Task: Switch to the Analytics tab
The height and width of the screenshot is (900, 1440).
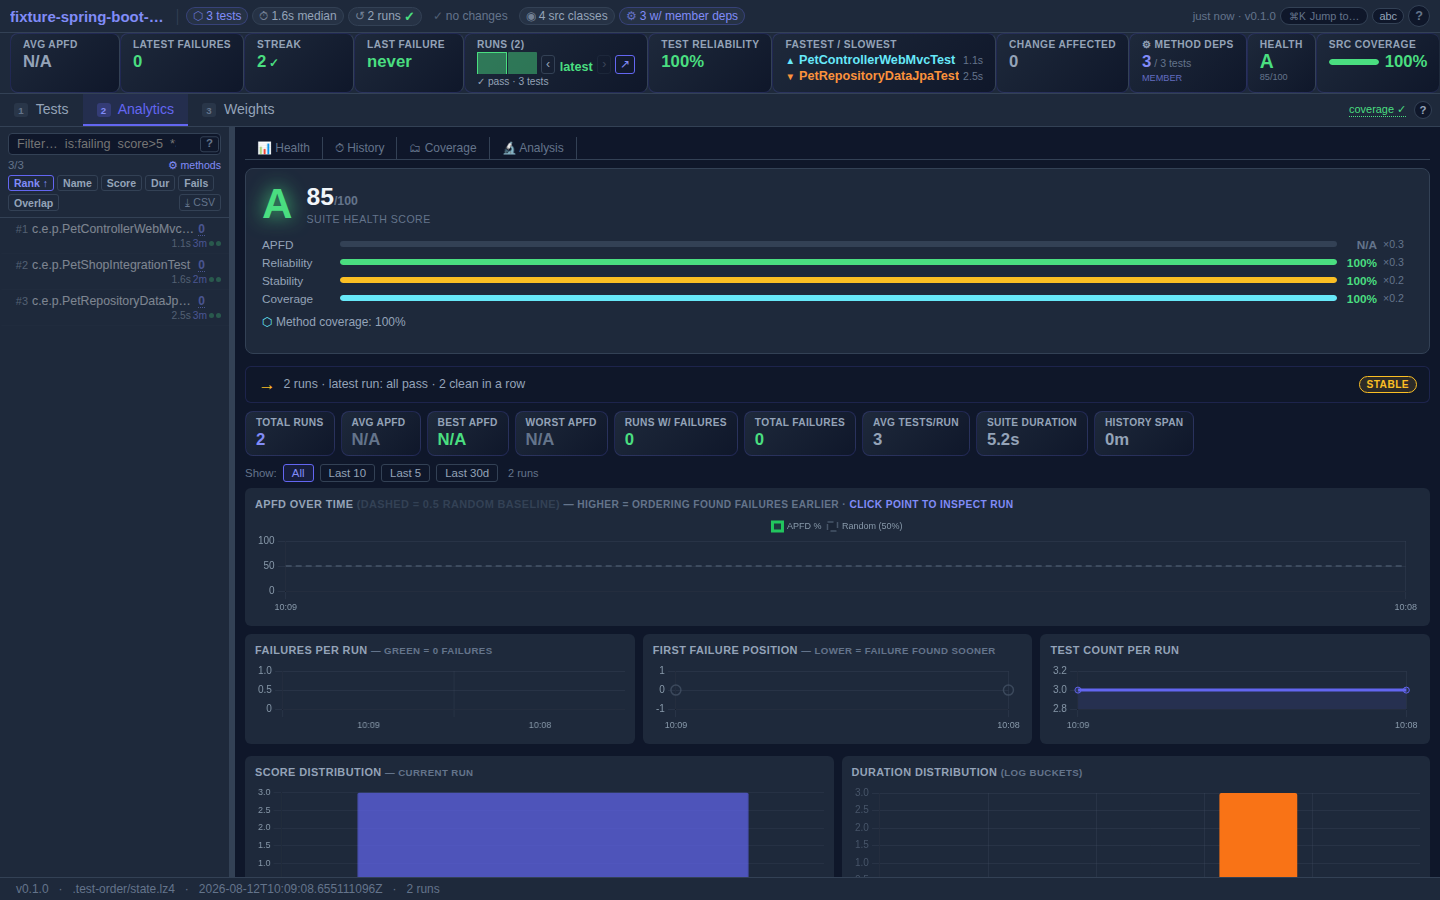Action: [x=135, y=109]
